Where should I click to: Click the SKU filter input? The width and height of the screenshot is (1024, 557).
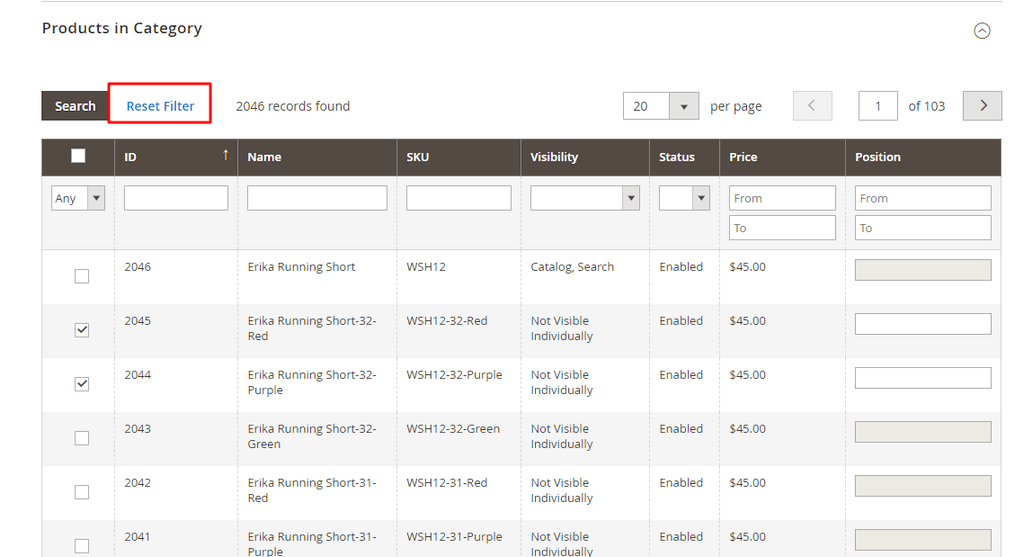(x=458, y=198)
